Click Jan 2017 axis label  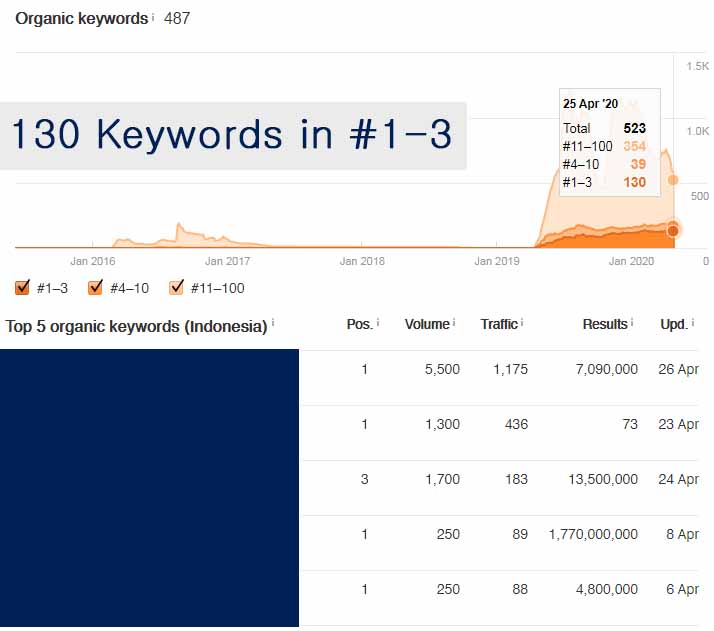click(227, 261)
